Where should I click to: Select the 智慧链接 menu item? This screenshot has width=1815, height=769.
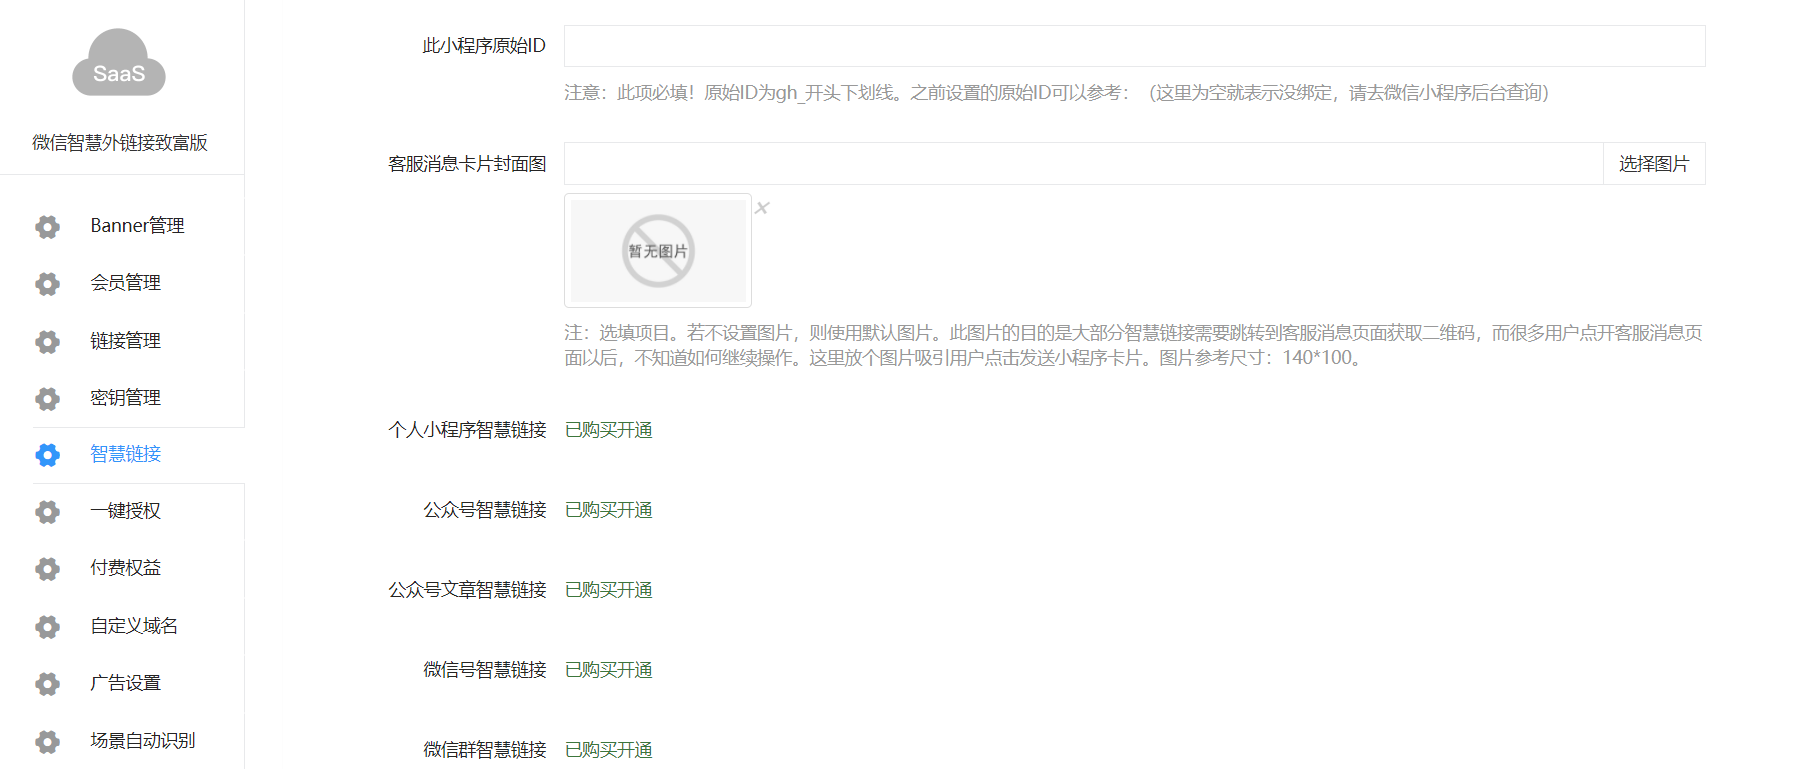coord(125,454)
